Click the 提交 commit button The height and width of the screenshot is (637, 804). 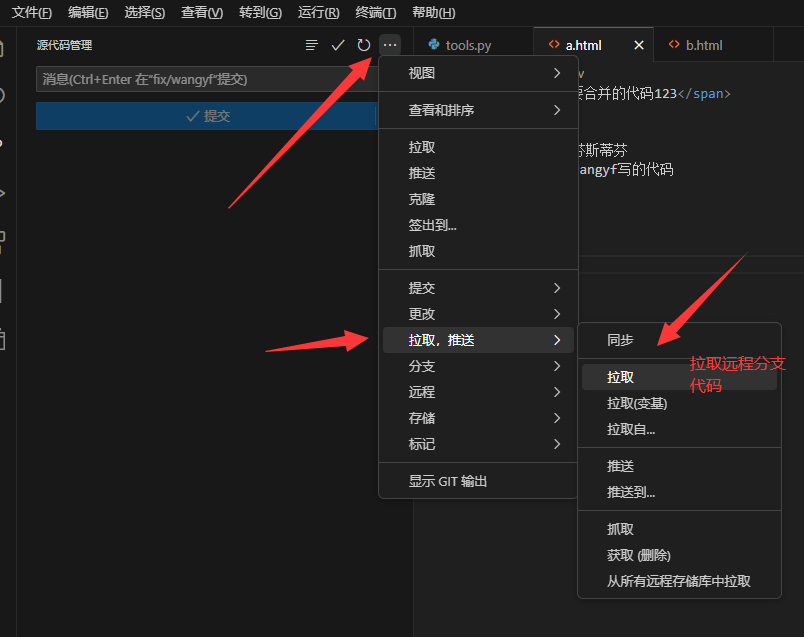(206, 115)
